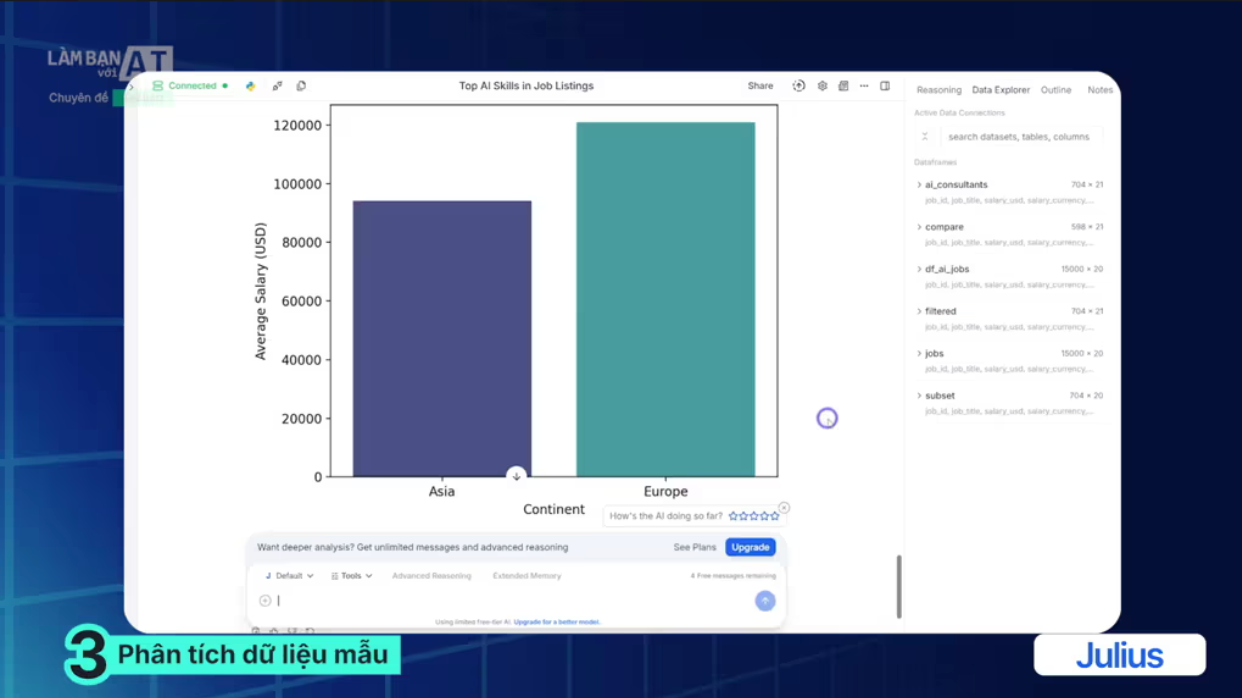Click the scroll-to-bottom down arrow on chart
This screenshot has width=1242, height=698.
[x=516, y=476]
